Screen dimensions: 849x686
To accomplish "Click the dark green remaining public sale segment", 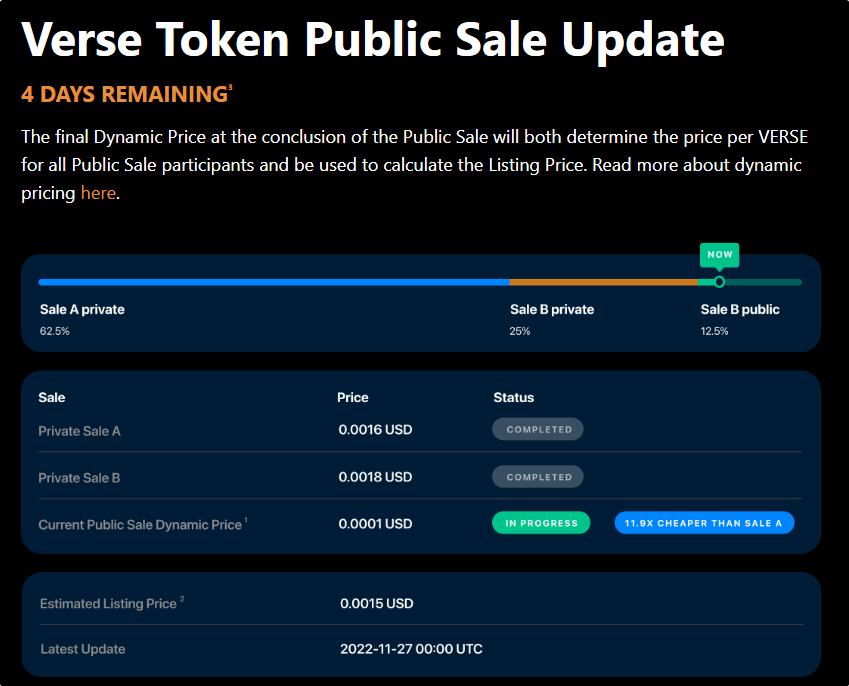I will coord(763,282).
